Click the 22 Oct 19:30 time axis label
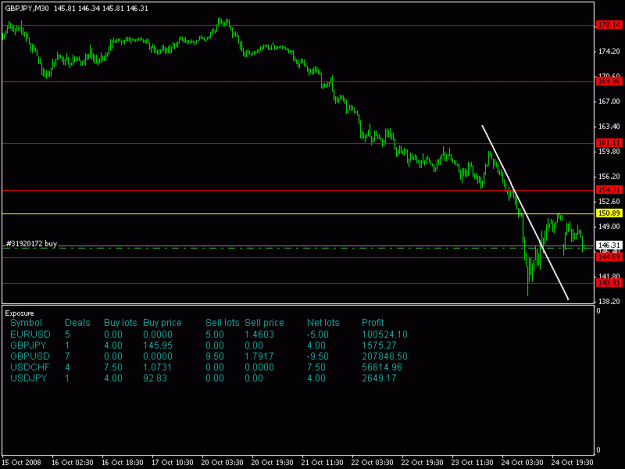The image size is (625, 469). pyautogui.click(x=422, y=462)
